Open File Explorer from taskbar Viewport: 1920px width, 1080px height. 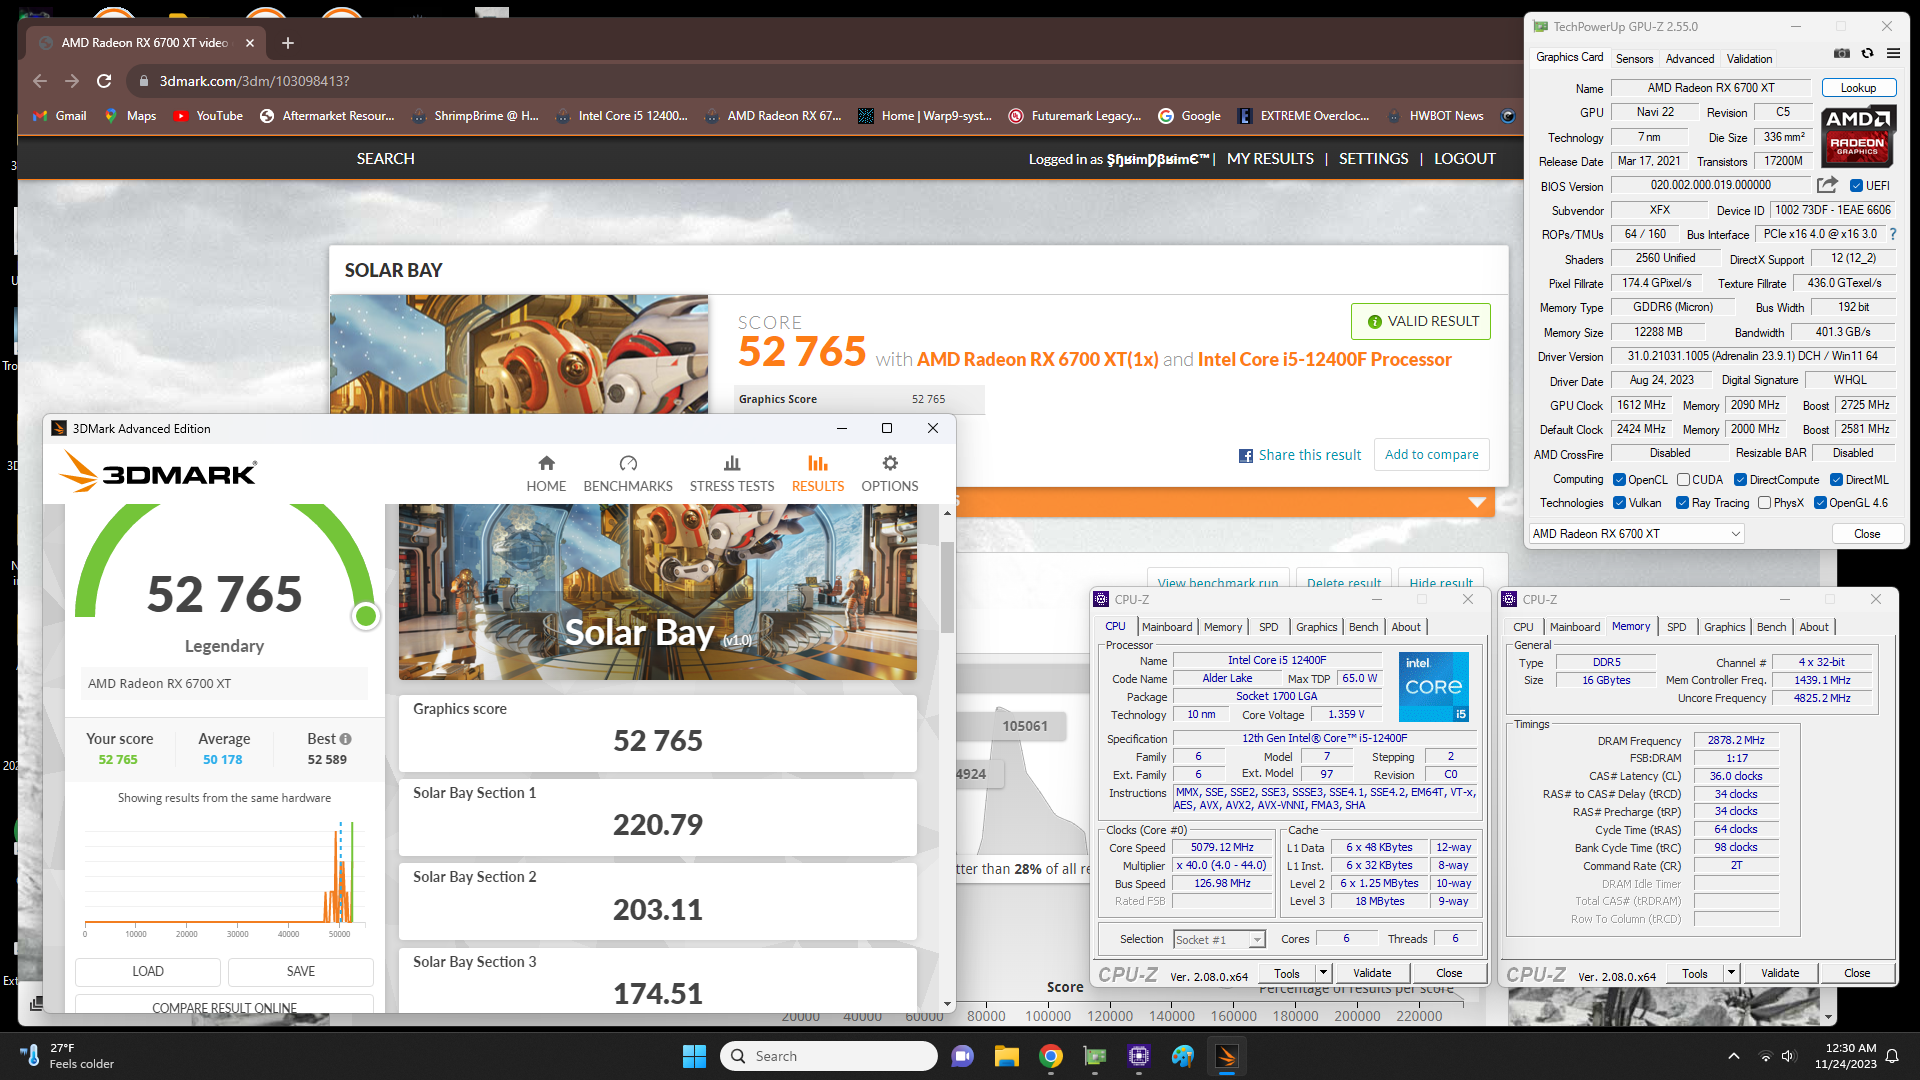click(x=1006, y=1056)
